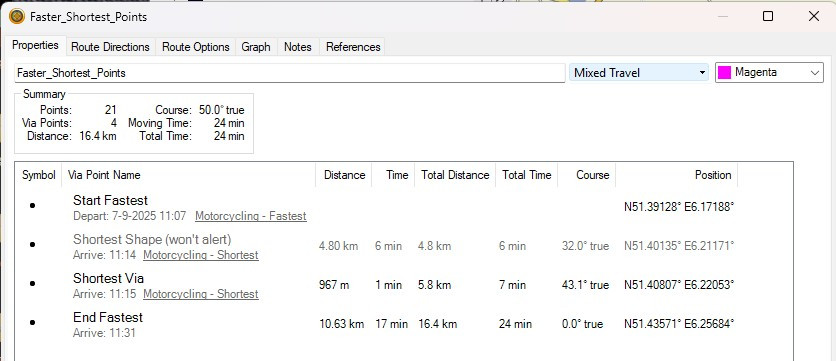Select the Shortest Via waypoint dot symbol
The height and width of the screenshot is (361, 836).
coord(33,283)
